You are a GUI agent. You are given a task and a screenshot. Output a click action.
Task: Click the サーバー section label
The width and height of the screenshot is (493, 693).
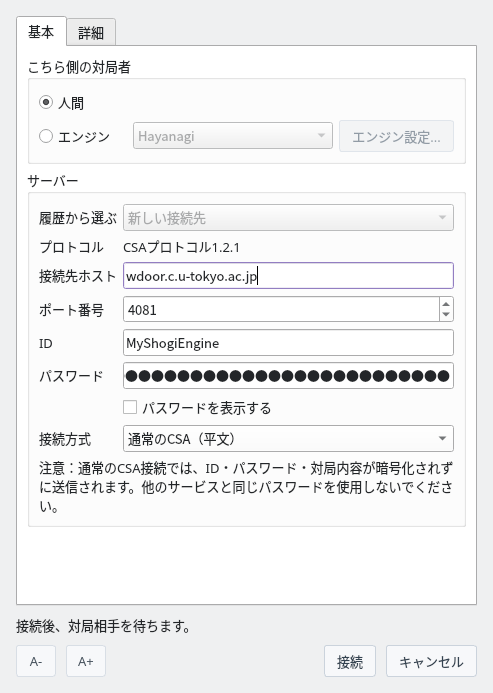(53, 181)
